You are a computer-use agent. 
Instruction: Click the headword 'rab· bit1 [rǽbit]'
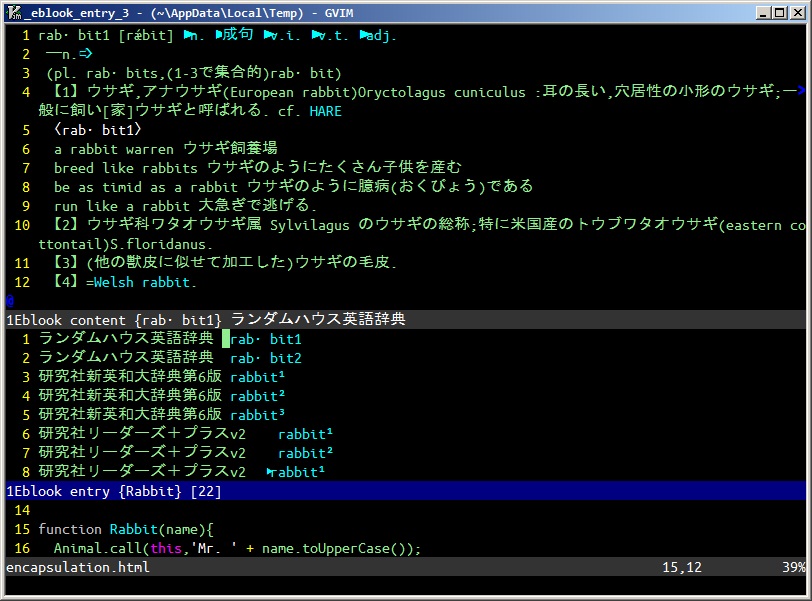tap(106, 35)
